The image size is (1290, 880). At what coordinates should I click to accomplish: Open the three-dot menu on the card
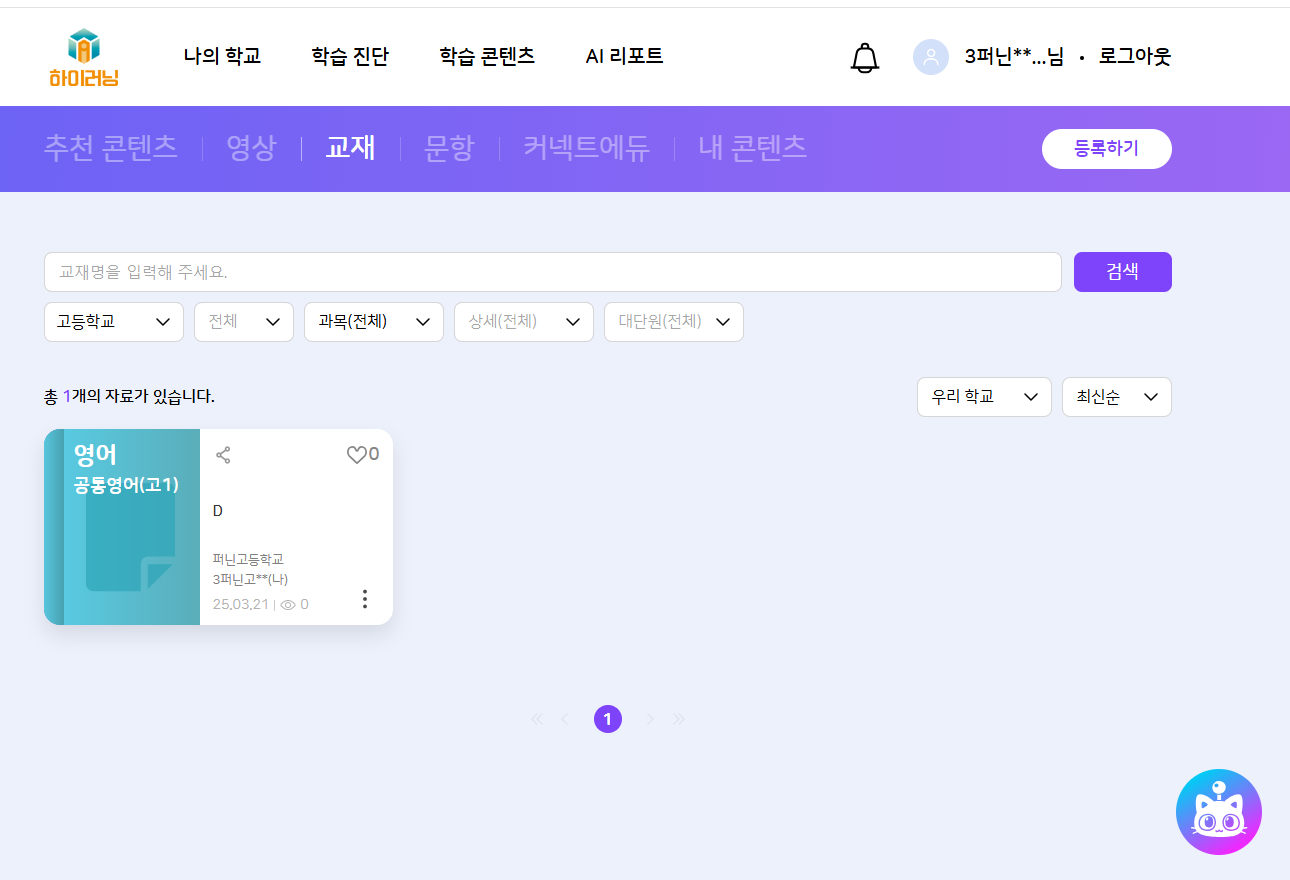pos(364,599)
